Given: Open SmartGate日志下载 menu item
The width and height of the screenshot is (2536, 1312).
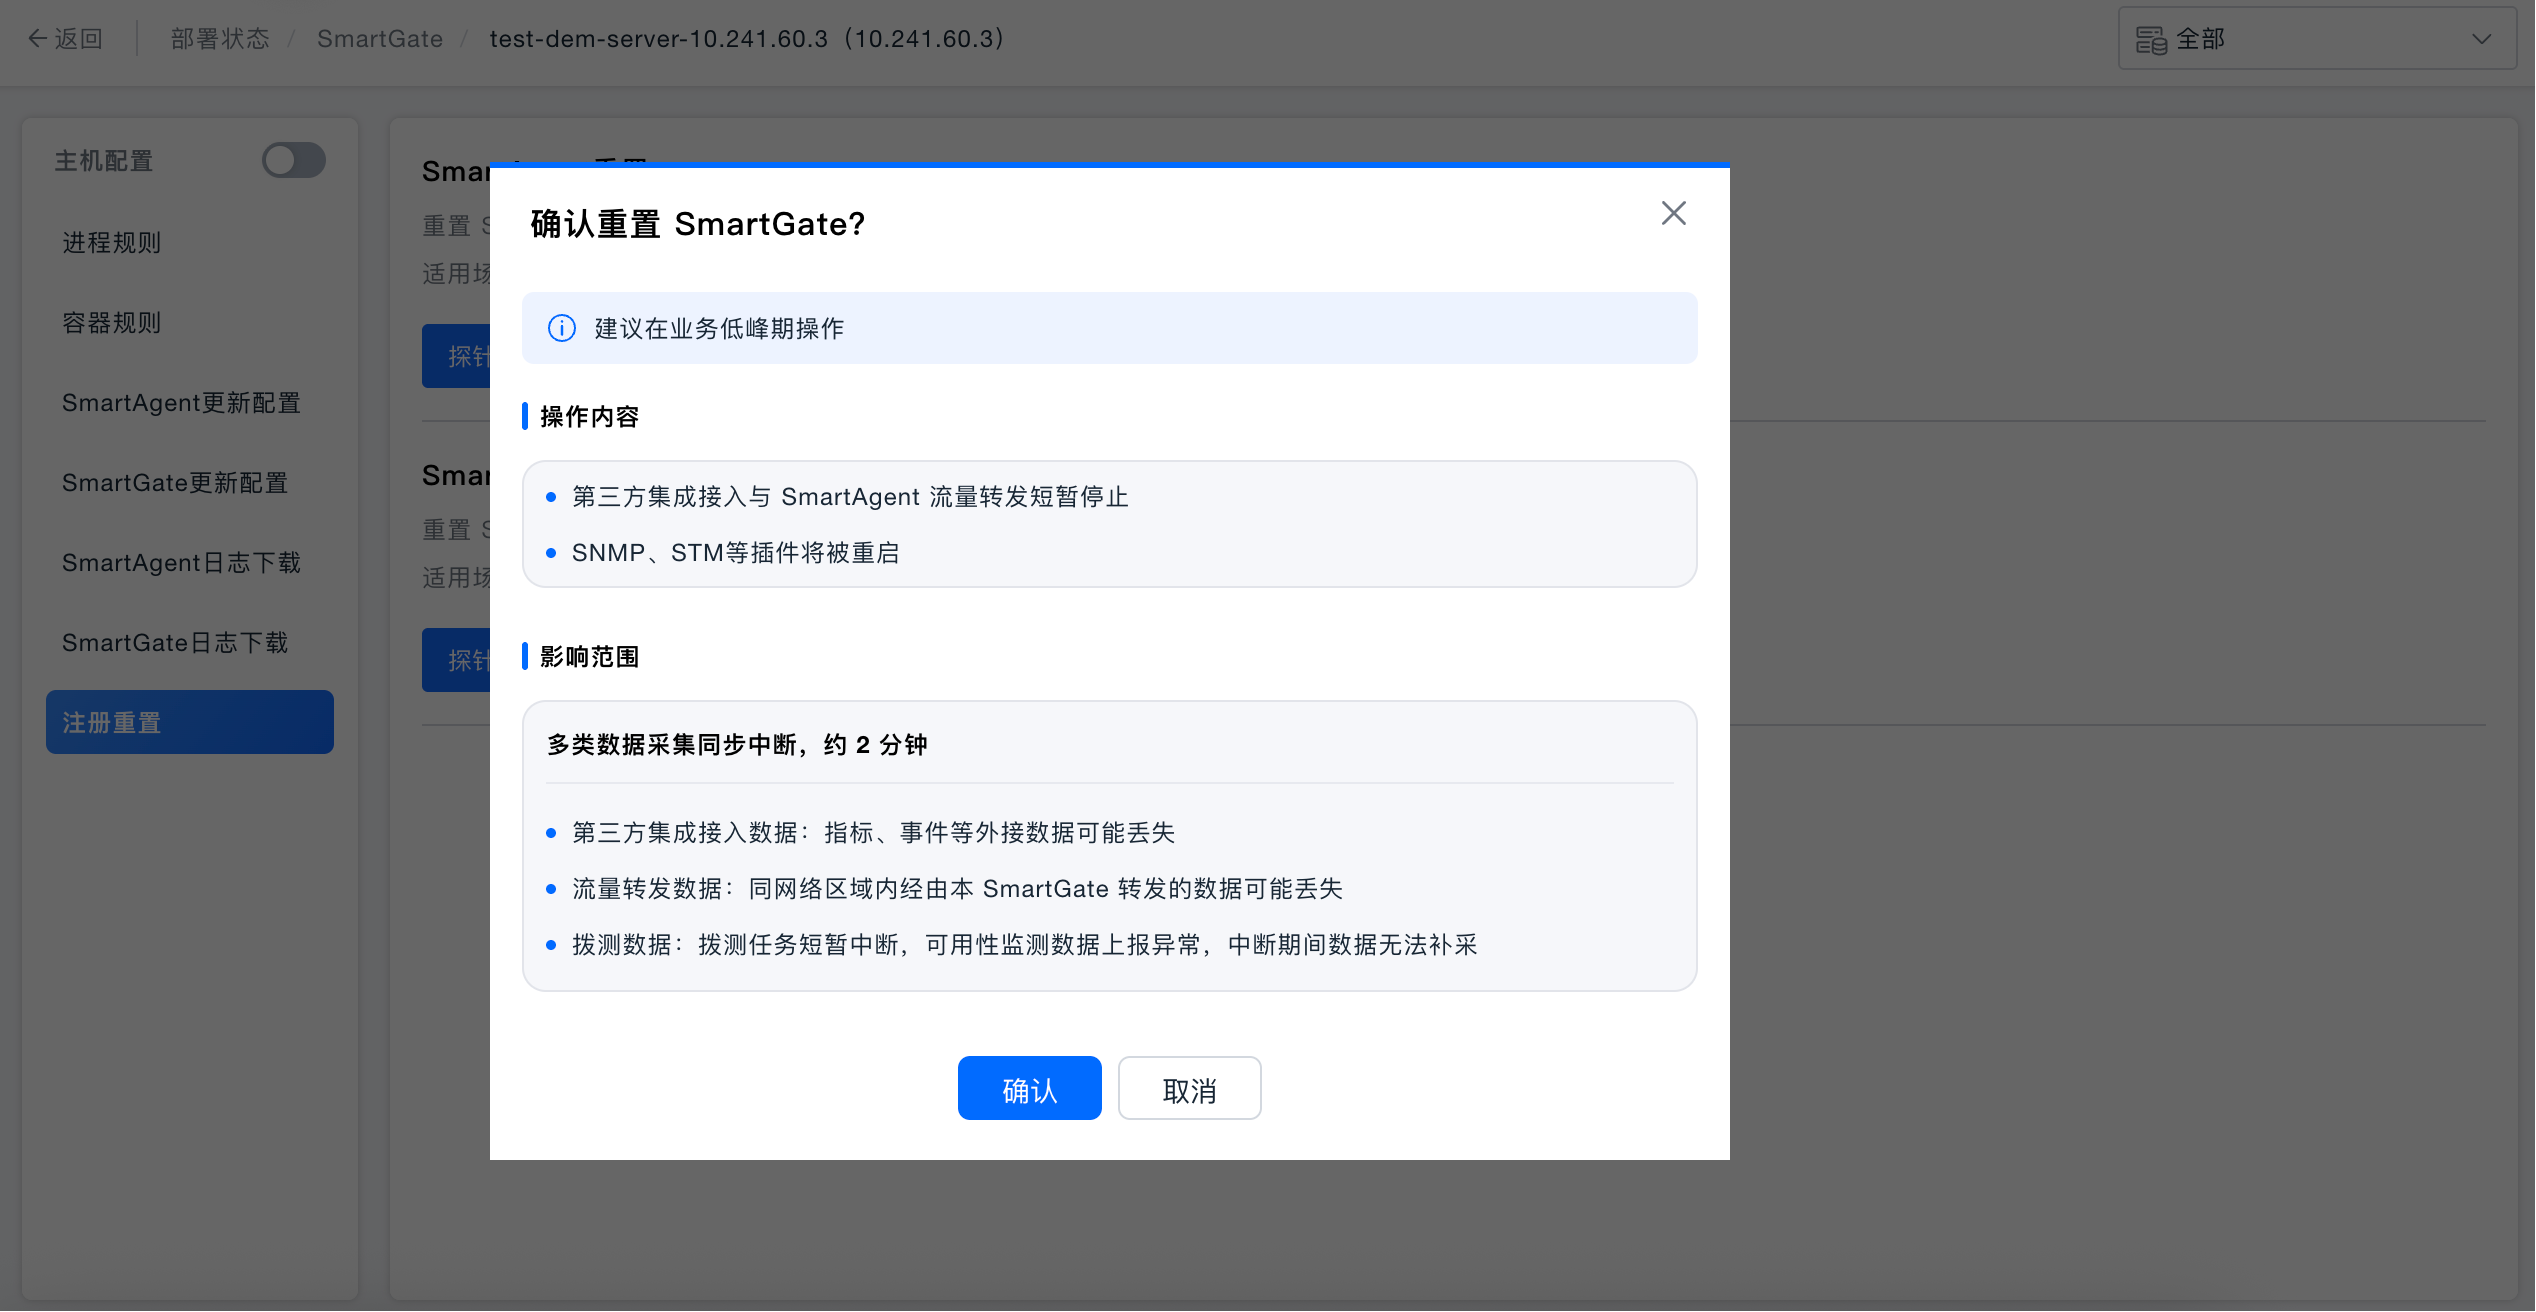Looking at the screenshot, I should tap(175, 642).
